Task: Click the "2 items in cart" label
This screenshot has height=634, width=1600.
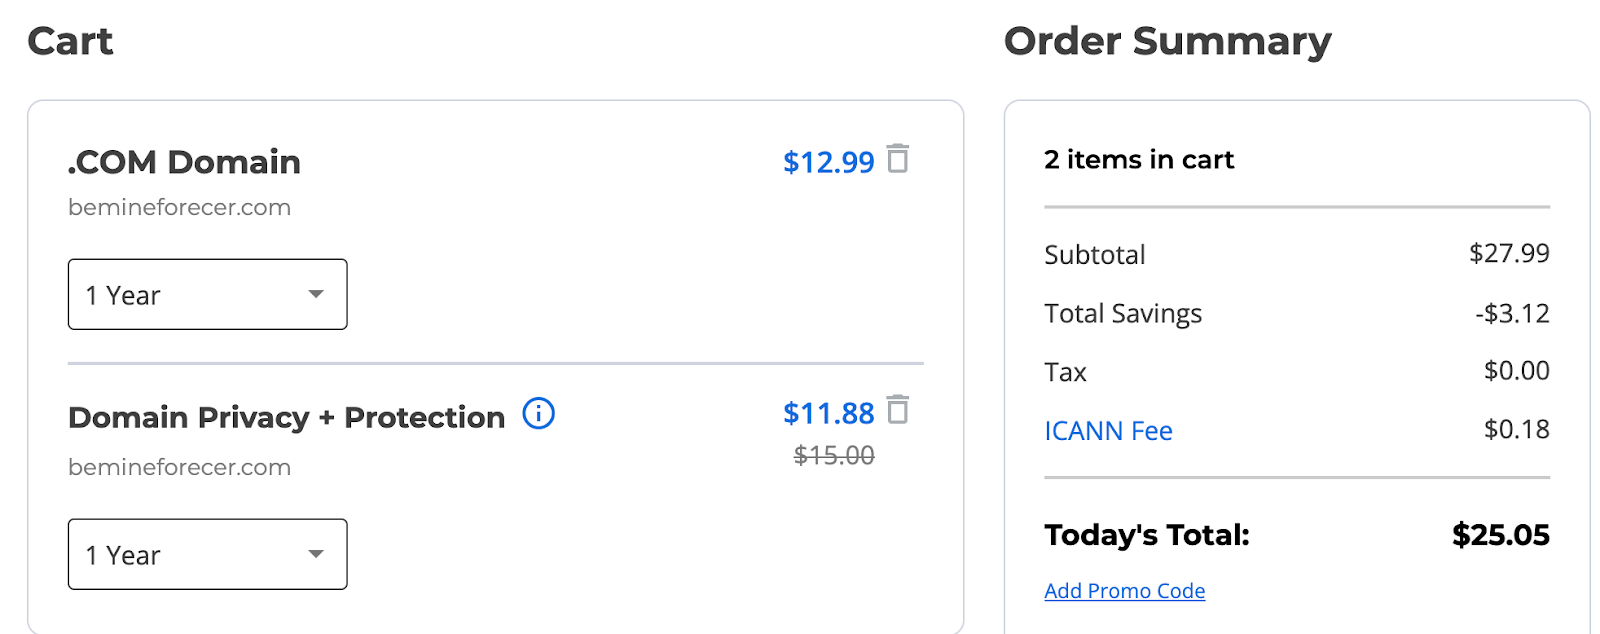Action: pyautogui.click(x=1139, y=160)
